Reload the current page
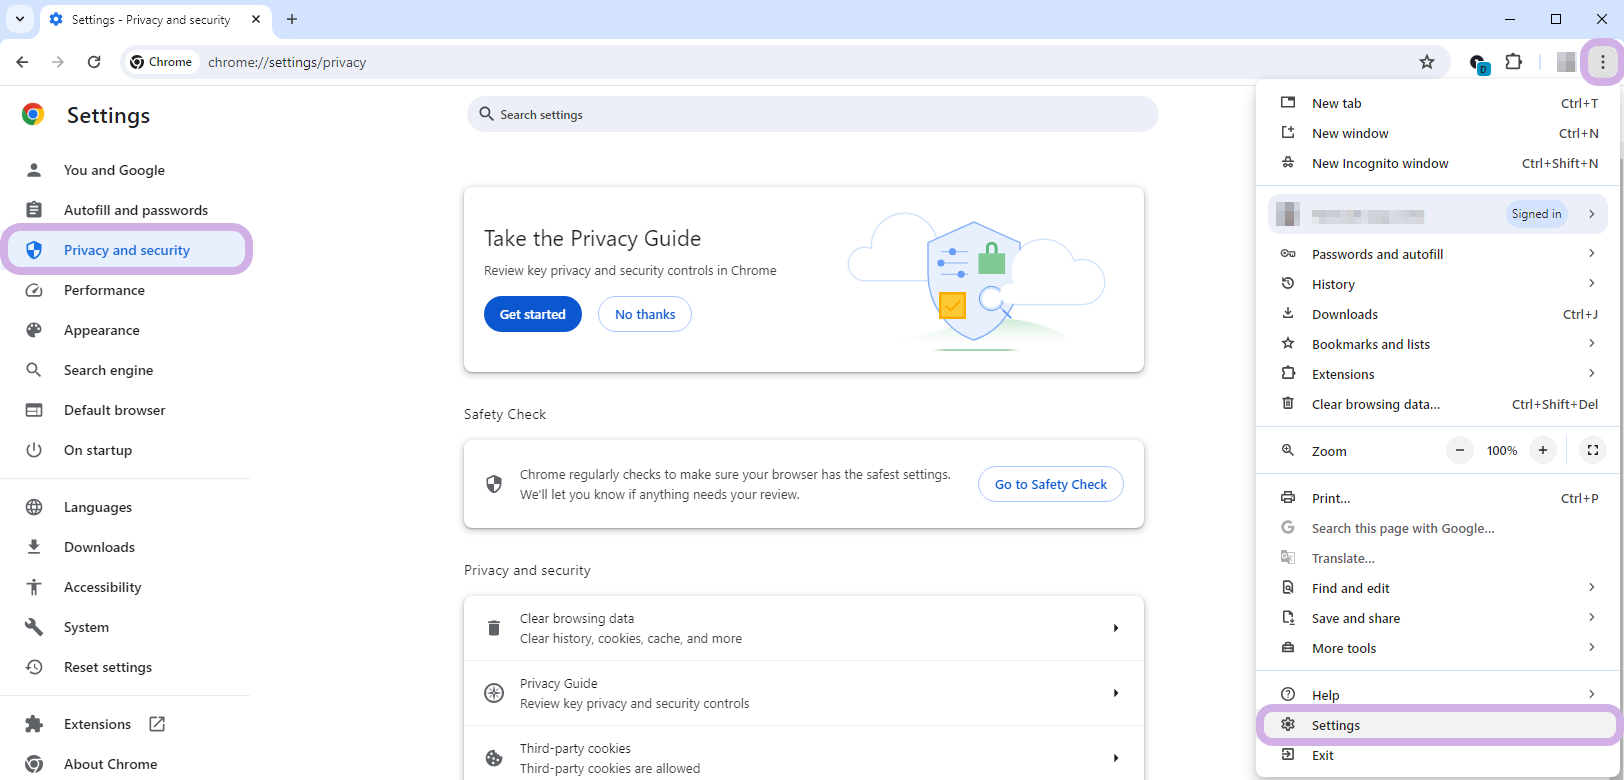Screen dimensions: 1624x780 point(94,62)
